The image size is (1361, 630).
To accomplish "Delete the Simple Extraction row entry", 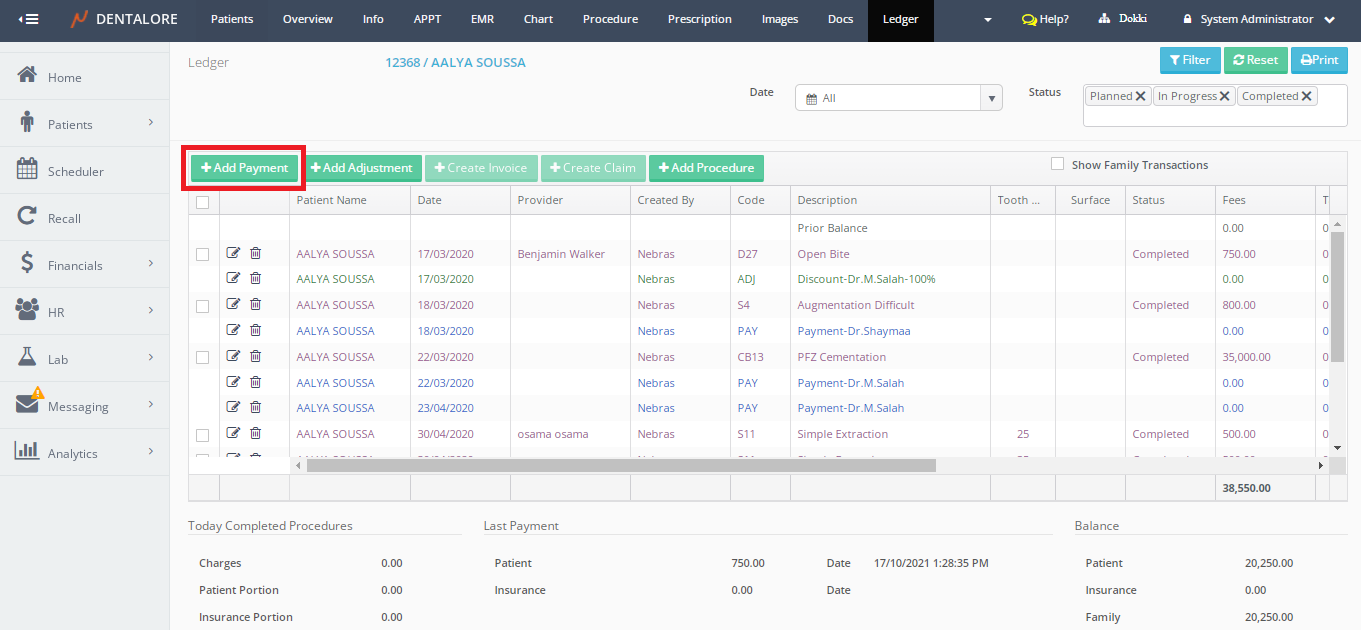I will pyautogui.click(x=255, y=433).
